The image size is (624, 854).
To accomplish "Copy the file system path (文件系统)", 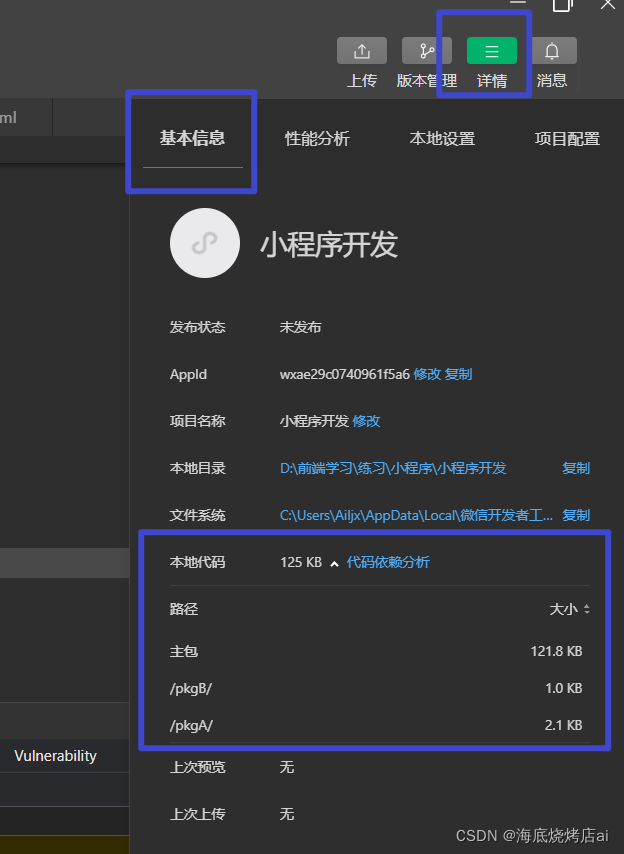I will (x=576, y=515).
